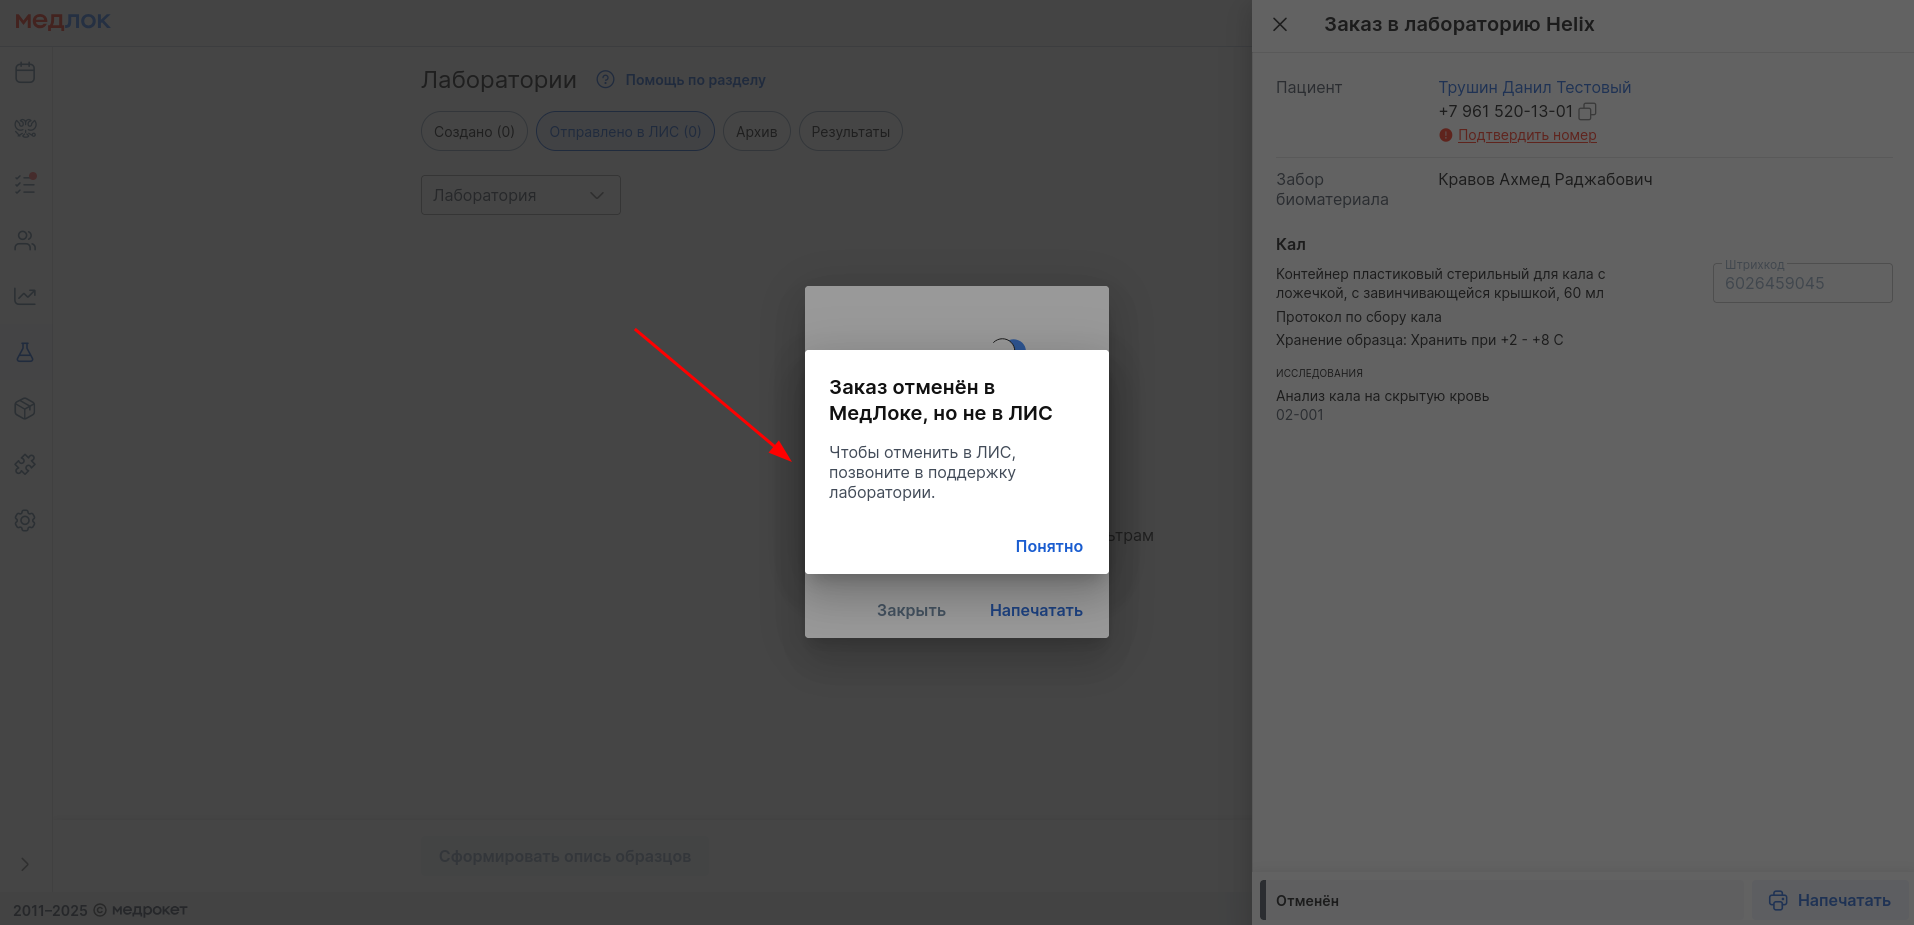
Task: Switch to the Архив tab
Action: 756,131
